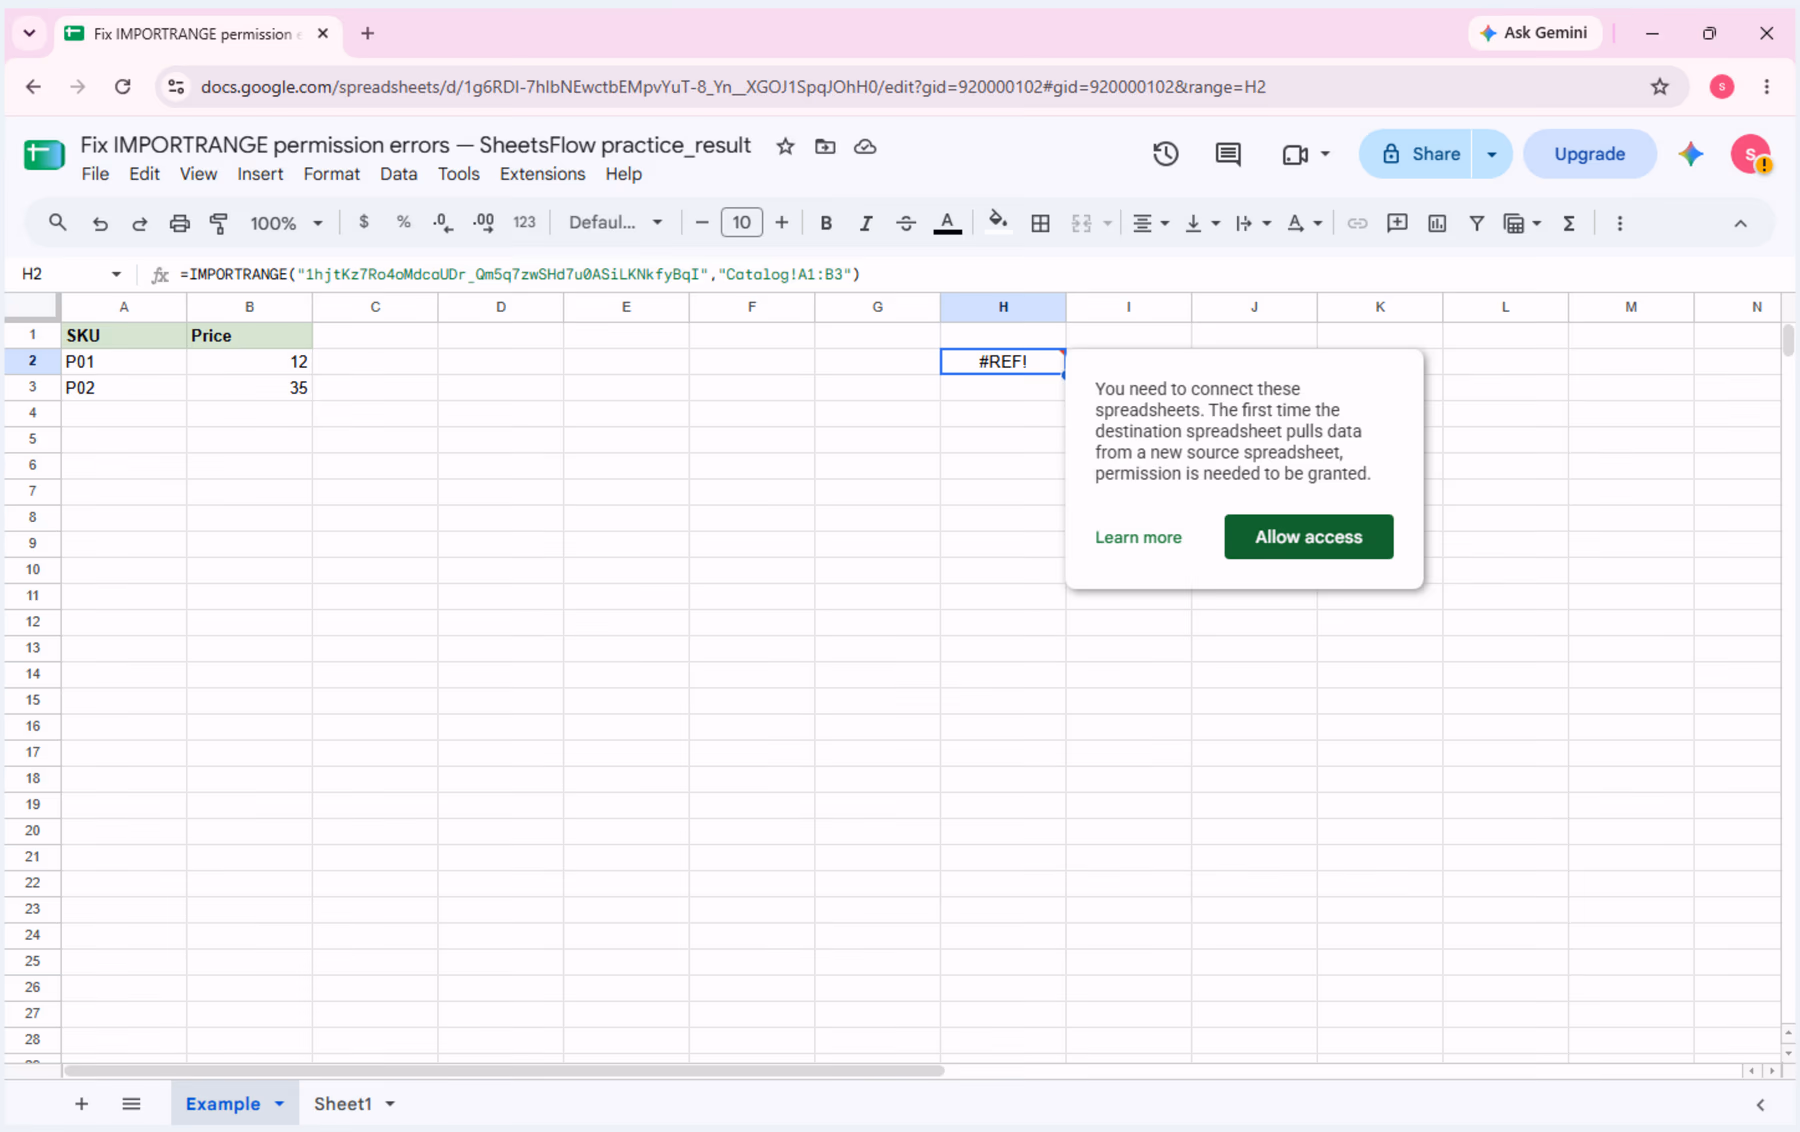Open version history clock icon

[x=1165, y=154]
